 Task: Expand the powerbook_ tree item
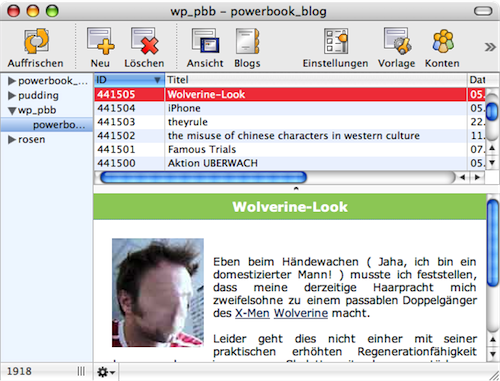click(x=12, y=81)
